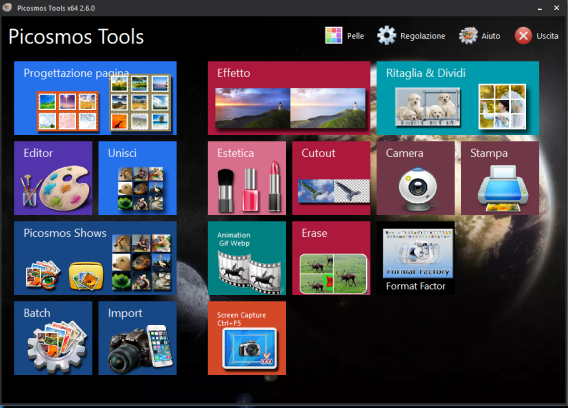Open the Batch processing tile
This screenshot has width=568, height=408.
pyautogui.click(x=53, y=338)
